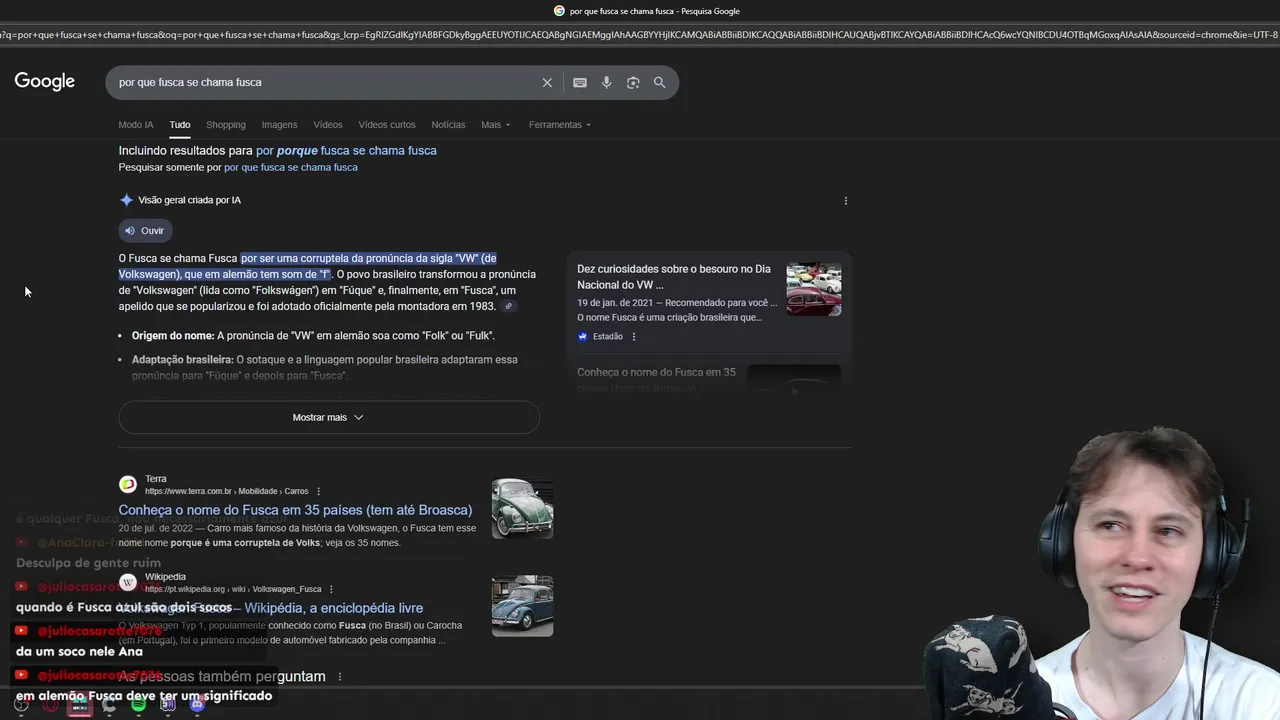Image resolution: width=1280 pixels, height=720 pixels.
Task: Follow 'por porque fusca se chama fusca' suggestion link
Action: 346,150
